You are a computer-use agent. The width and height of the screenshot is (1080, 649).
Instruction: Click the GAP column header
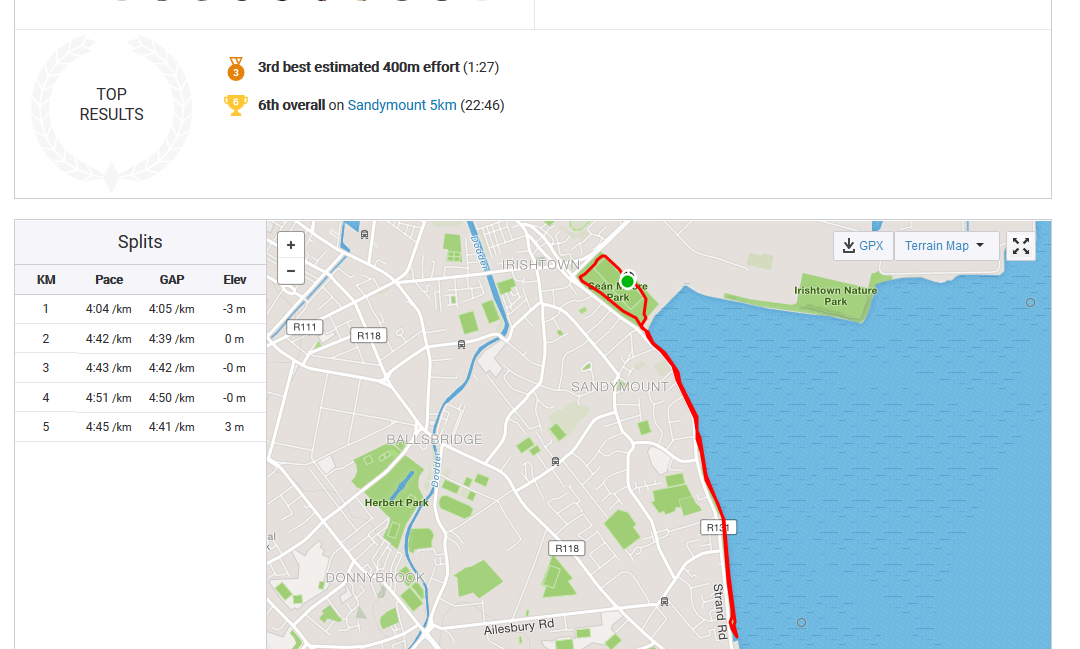pyautogui.click(x=172, y=280)
